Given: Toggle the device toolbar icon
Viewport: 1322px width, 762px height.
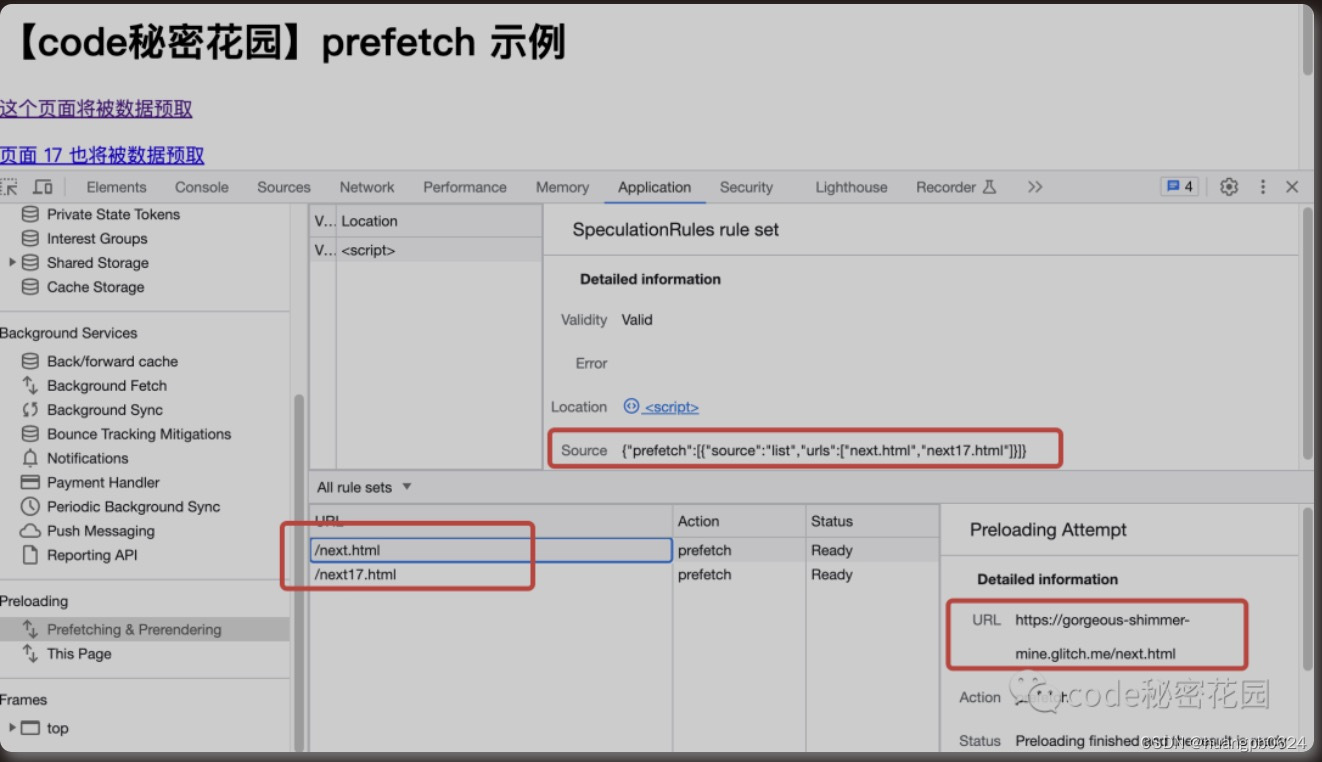Looking at the screenshot, I should [x=42, y=186].
